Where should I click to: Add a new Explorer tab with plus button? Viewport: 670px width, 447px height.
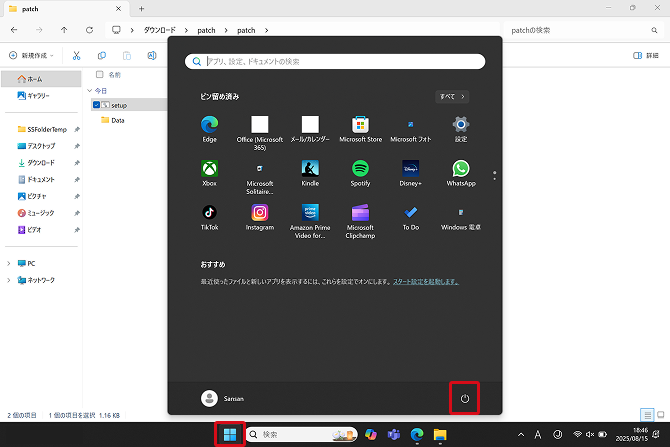141,9
